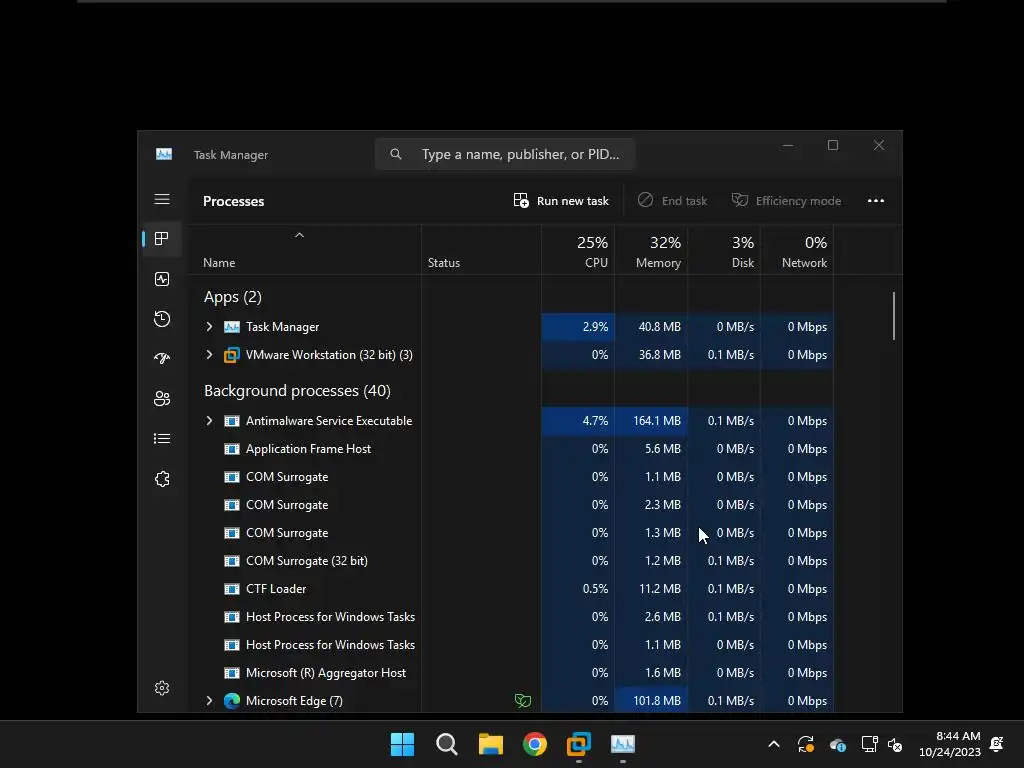Click the Task Manager taskbar icon
Image resolution: width=1024 pixels, height=768 pixels.
623,744
